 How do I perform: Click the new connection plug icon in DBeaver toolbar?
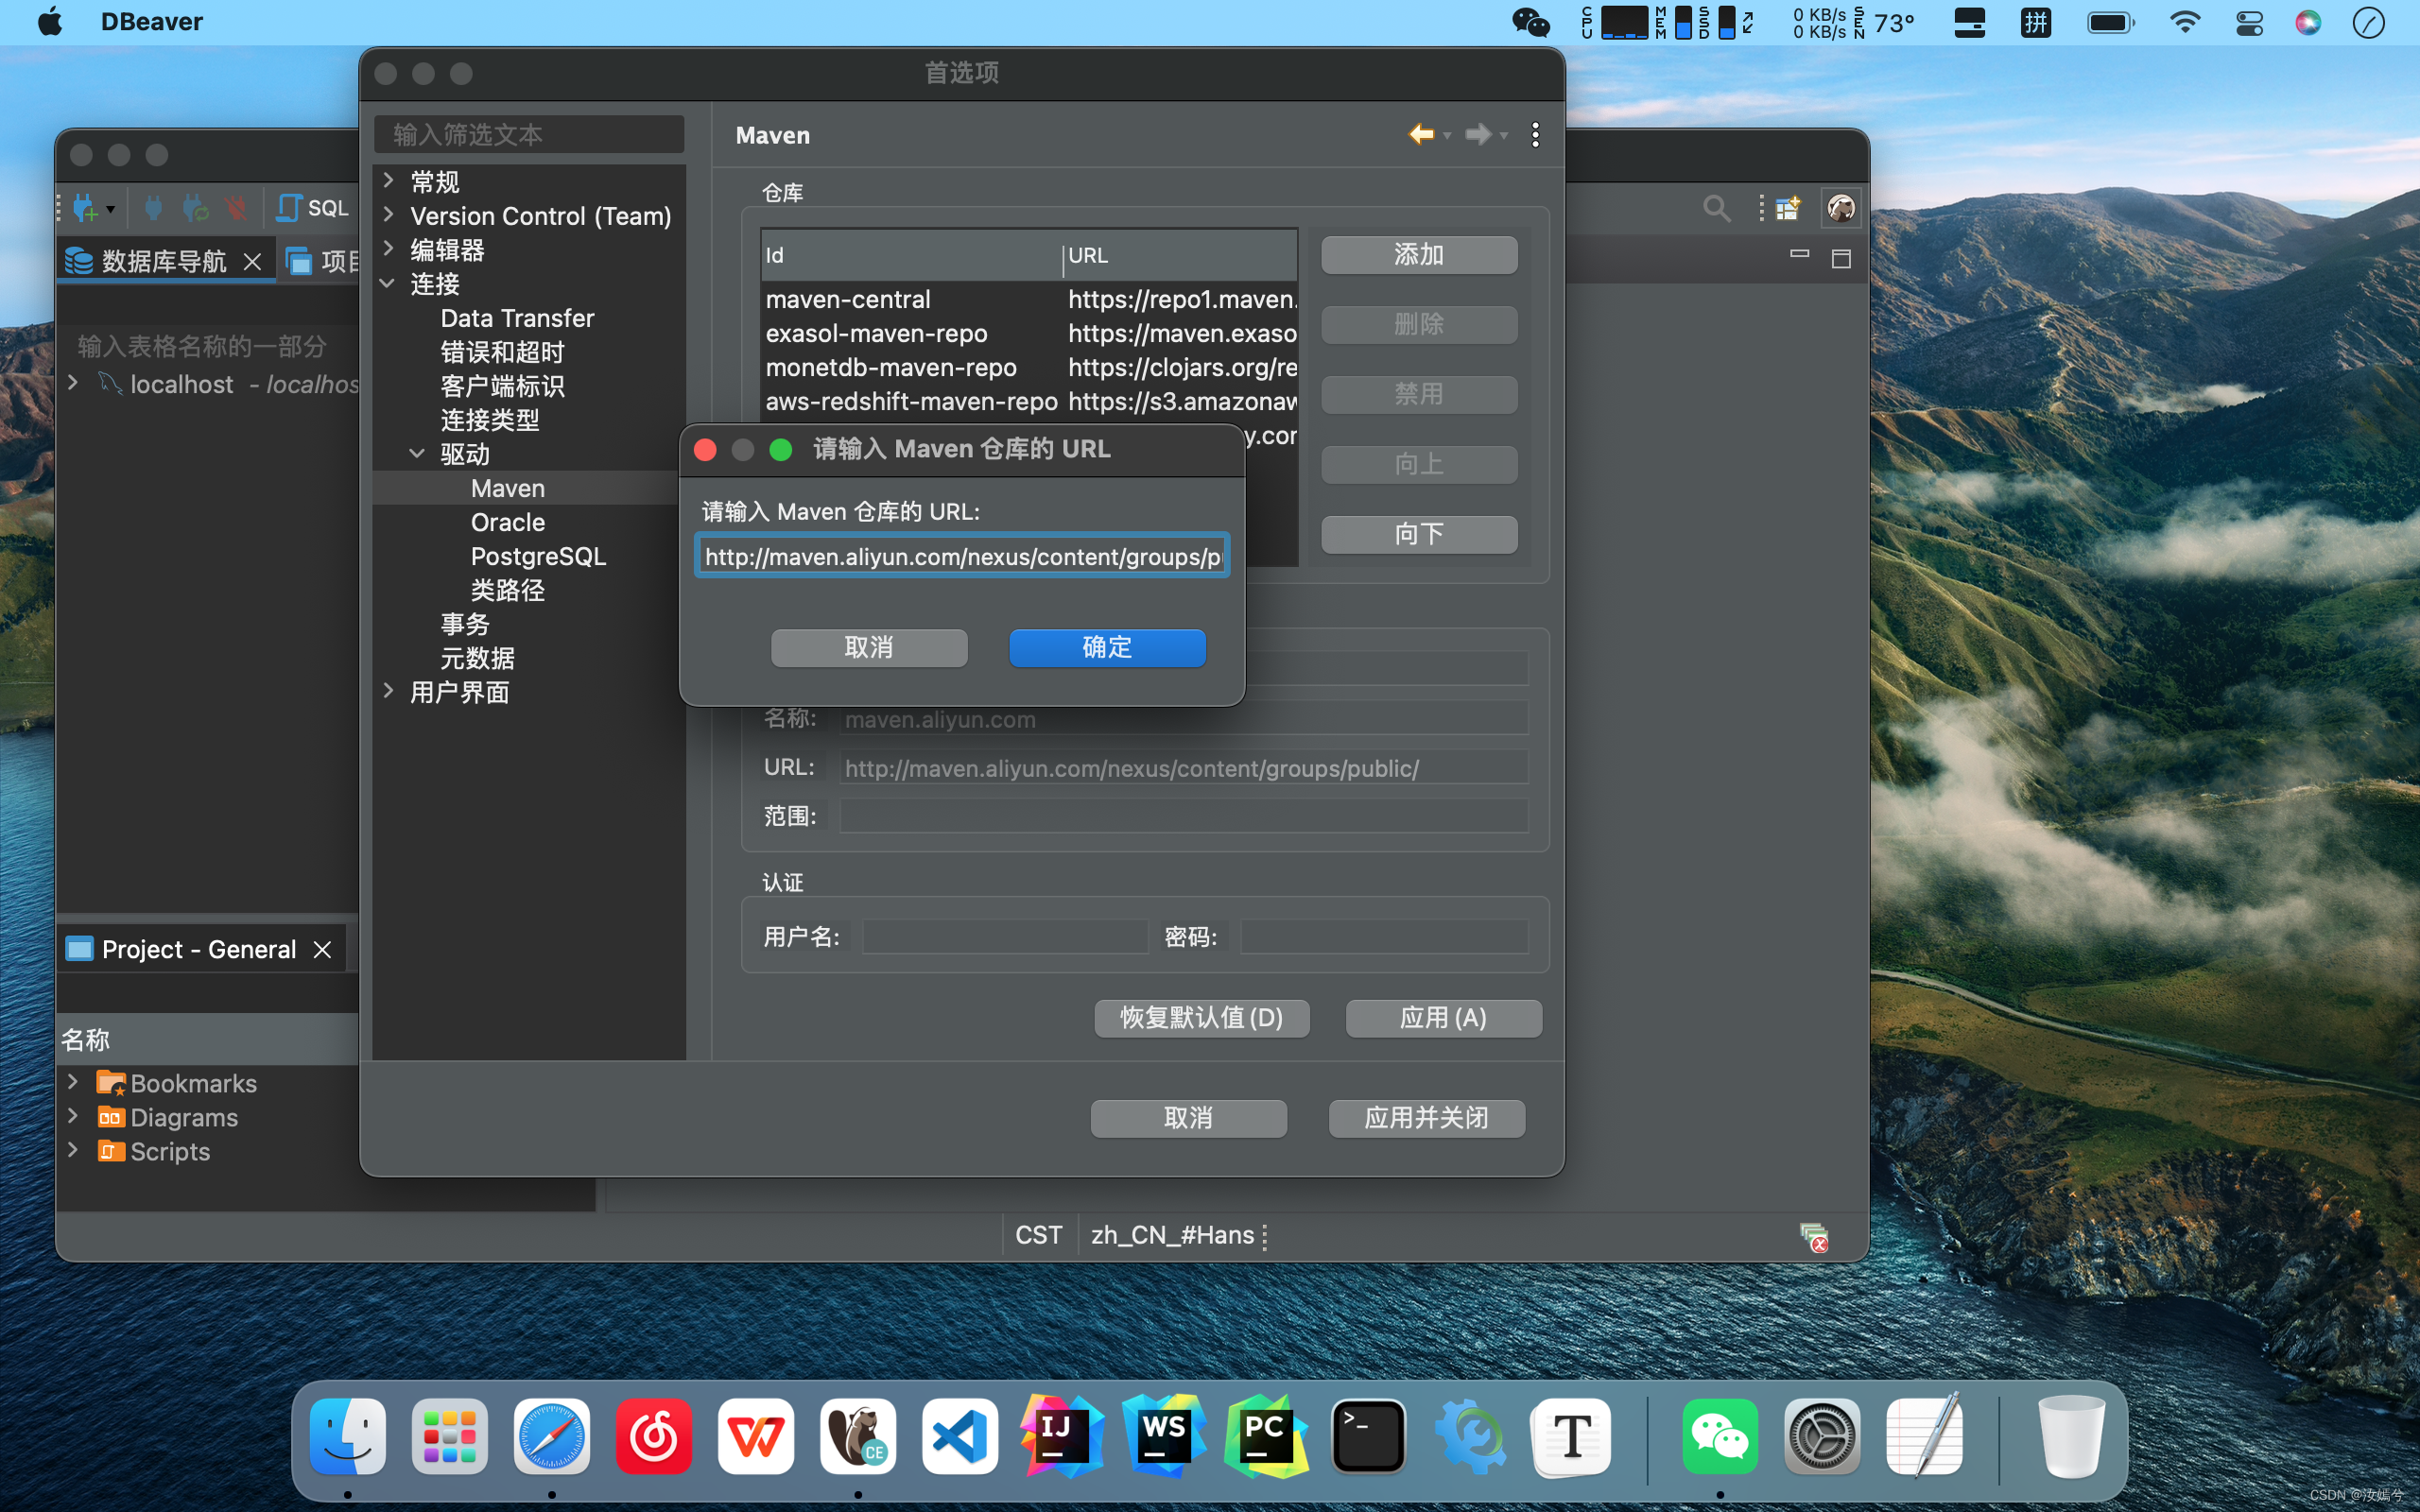(x=85, y=208)
